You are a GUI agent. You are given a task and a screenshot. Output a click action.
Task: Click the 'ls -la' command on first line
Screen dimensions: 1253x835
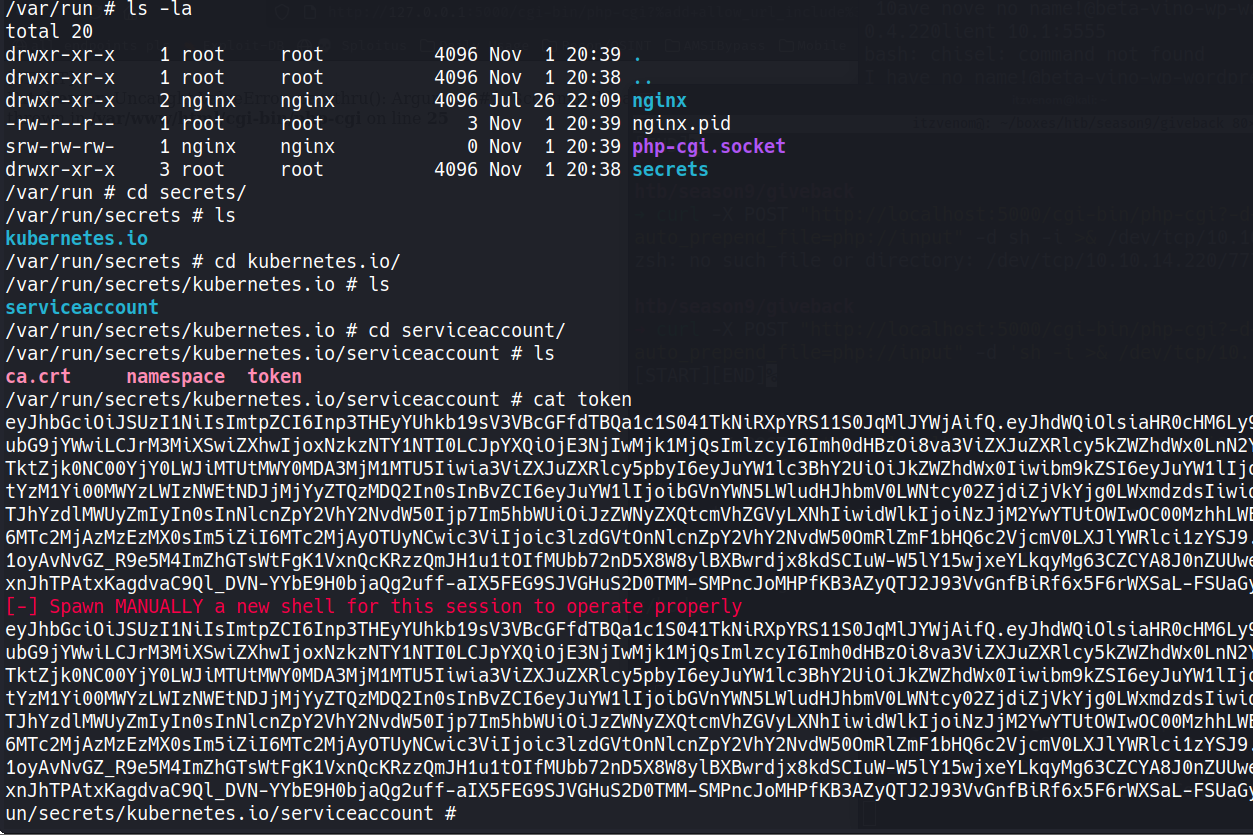point(159,9)
